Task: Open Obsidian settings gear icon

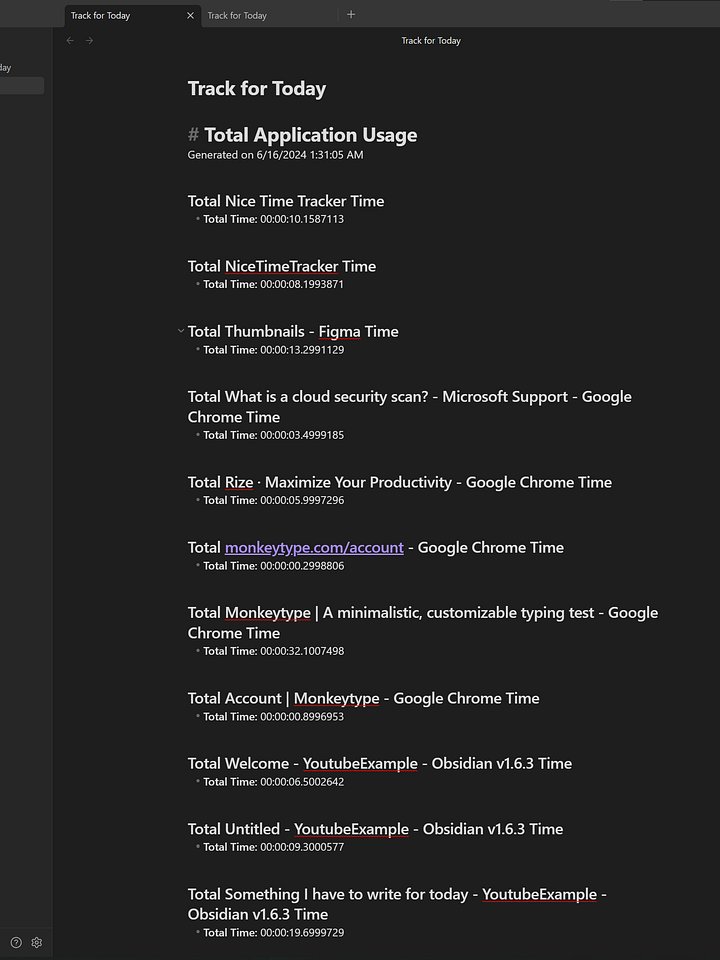Action: pos(37,942)
